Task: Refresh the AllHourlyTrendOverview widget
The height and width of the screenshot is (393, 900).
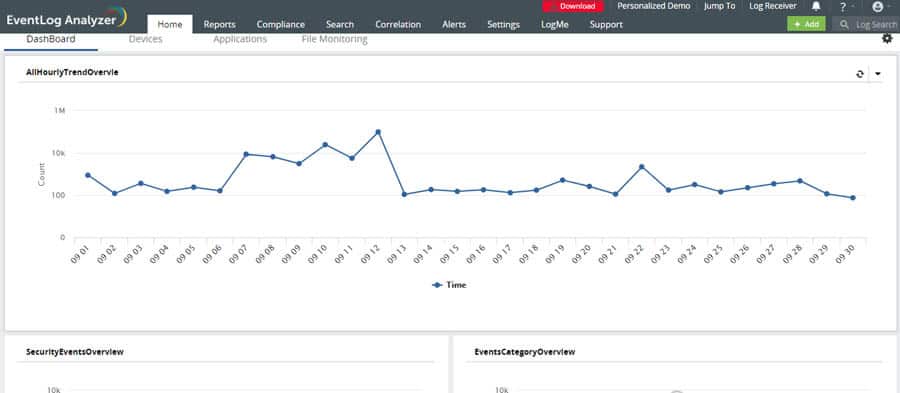Action: [859, 73]
